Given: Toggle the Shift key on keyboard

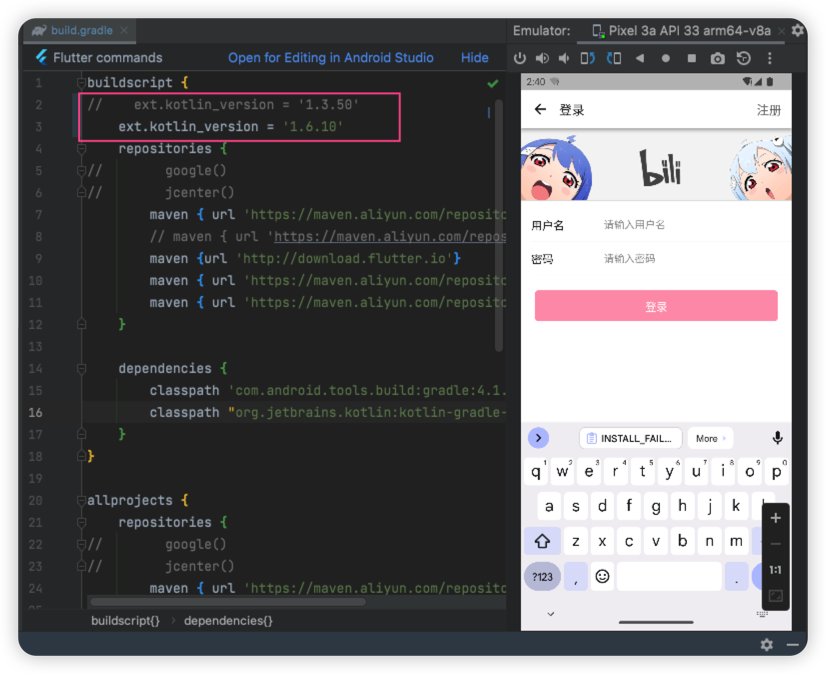Looking at the screenshot, I should coord(542,541).
